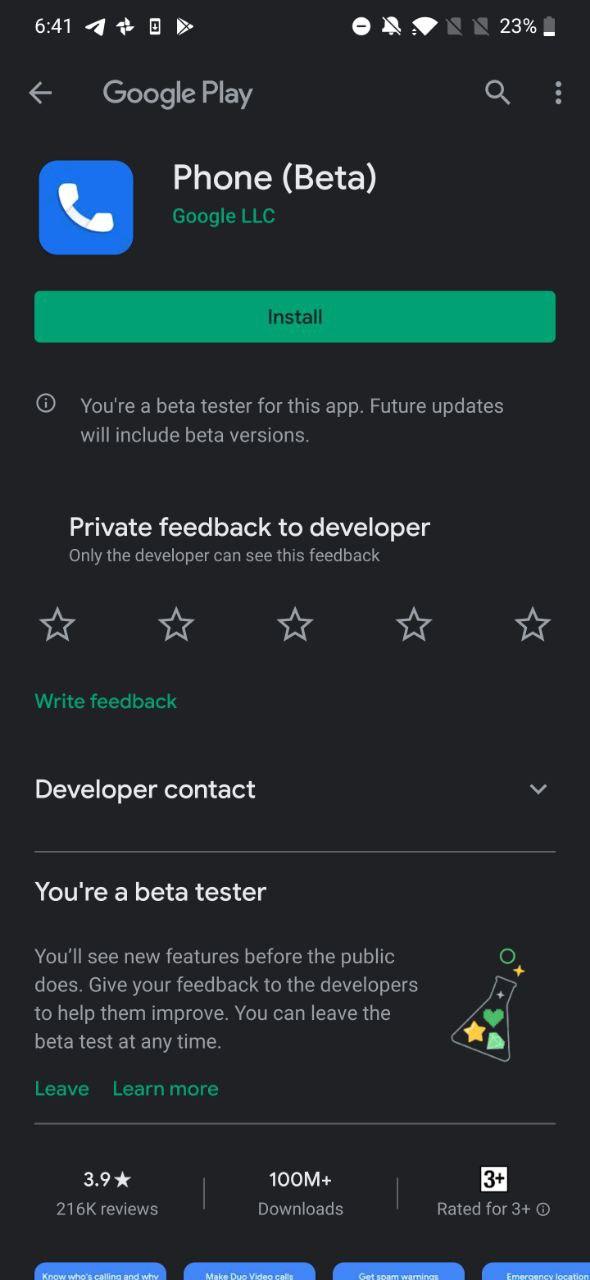Rate the app three stars
The width and height of the screenshot is (590, 1280).
tap(295, 625)
